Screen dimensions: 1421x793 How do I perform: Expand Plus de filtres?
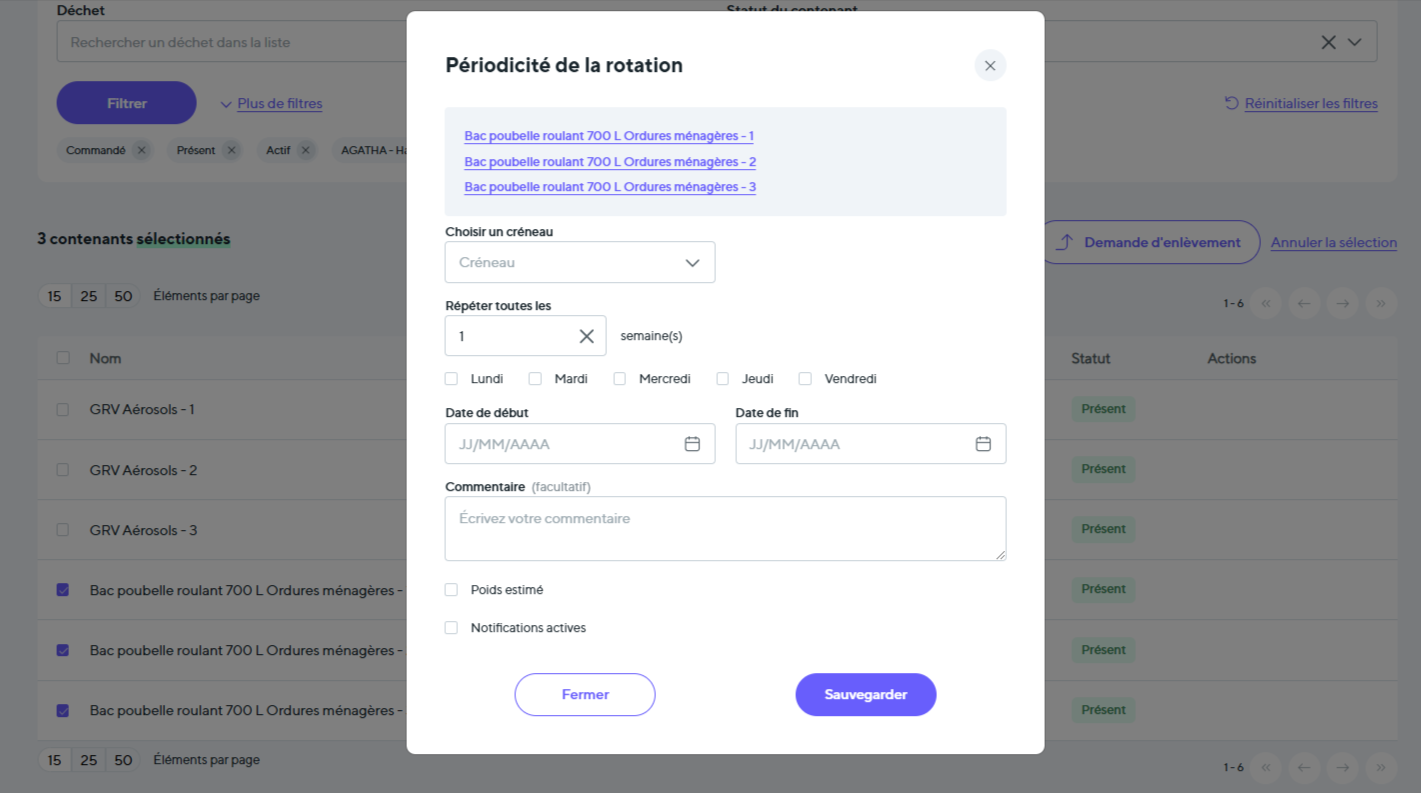(x=271, y=104)
